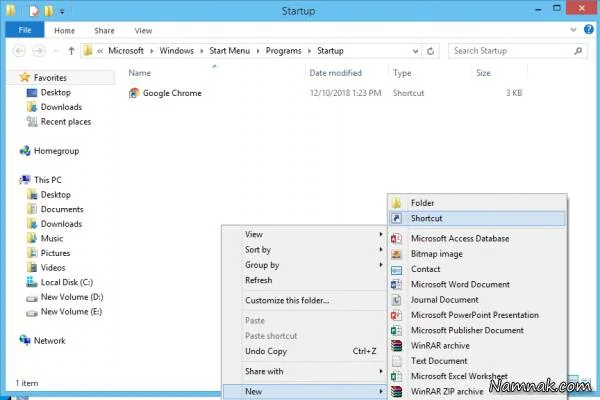Open Desktop under Favorites
The height and width of the screenshot is (400, 600).
pyautogui.click(x=55, y=92)
